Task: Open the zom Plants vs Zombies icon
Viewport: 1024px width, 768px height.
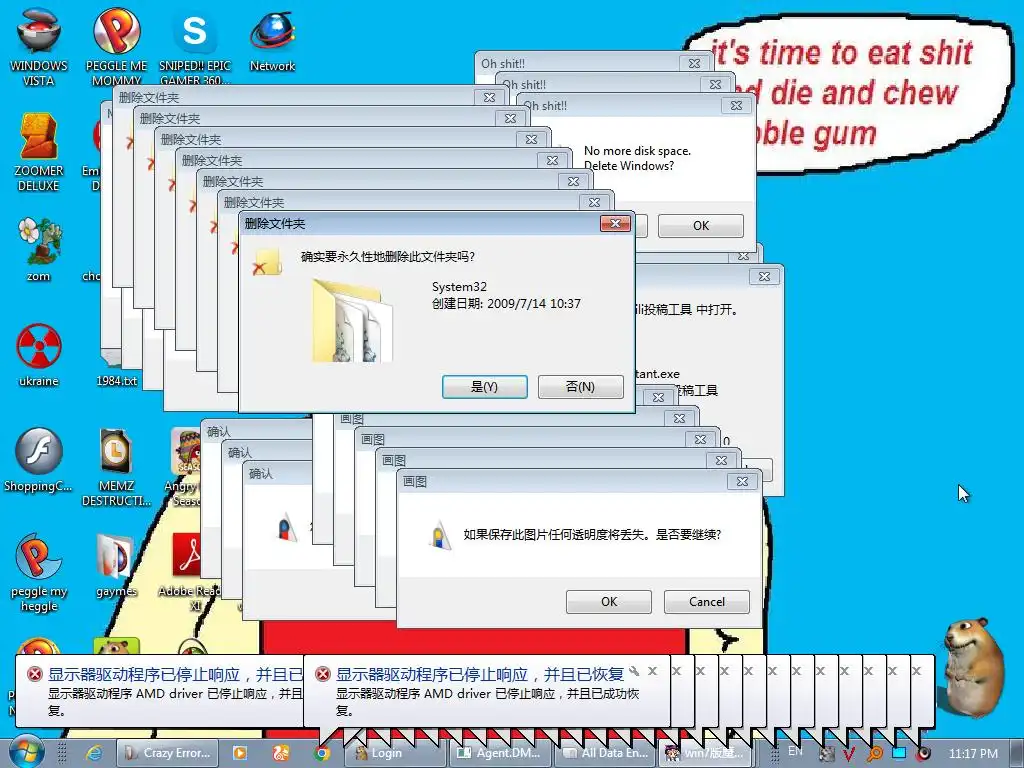Action: point(39,250)
